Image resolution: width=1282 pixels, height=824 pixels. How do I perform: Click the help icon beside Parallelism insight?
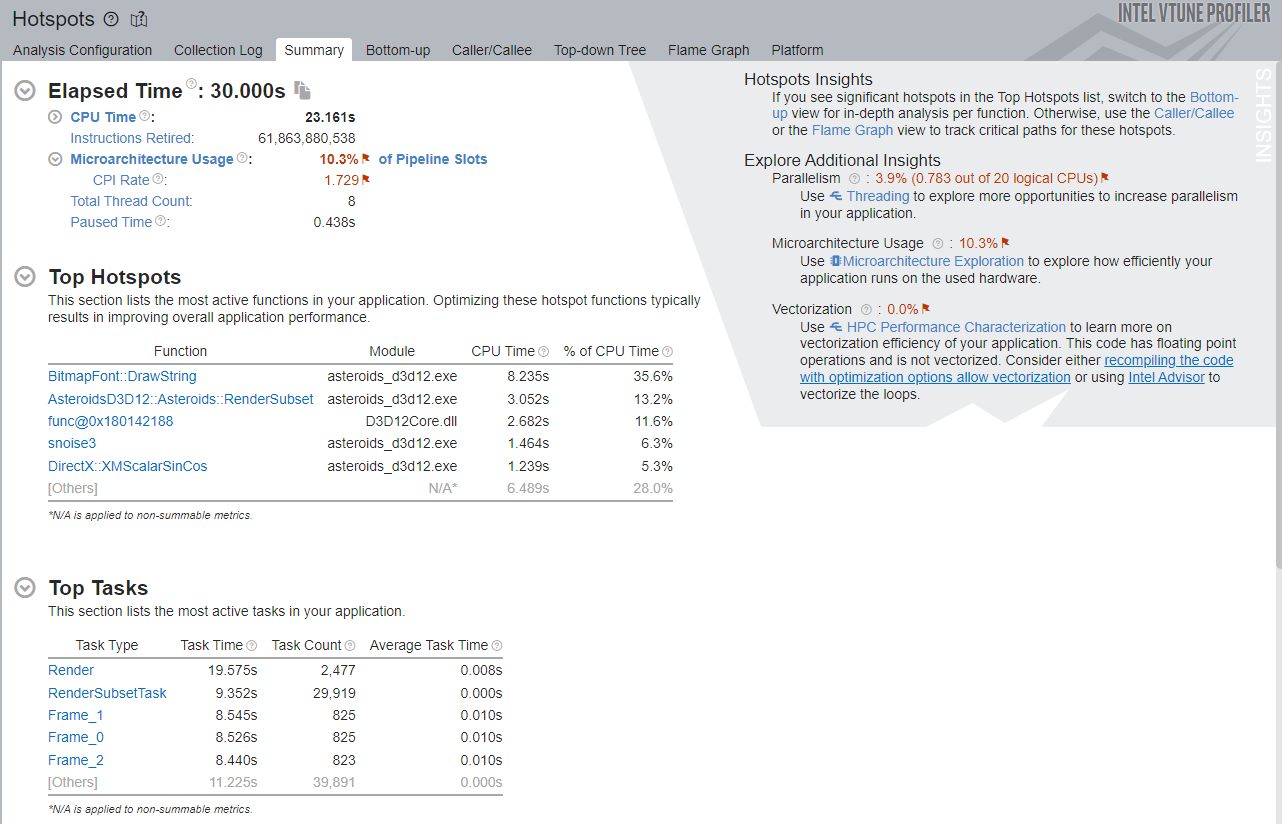[854, 178]
